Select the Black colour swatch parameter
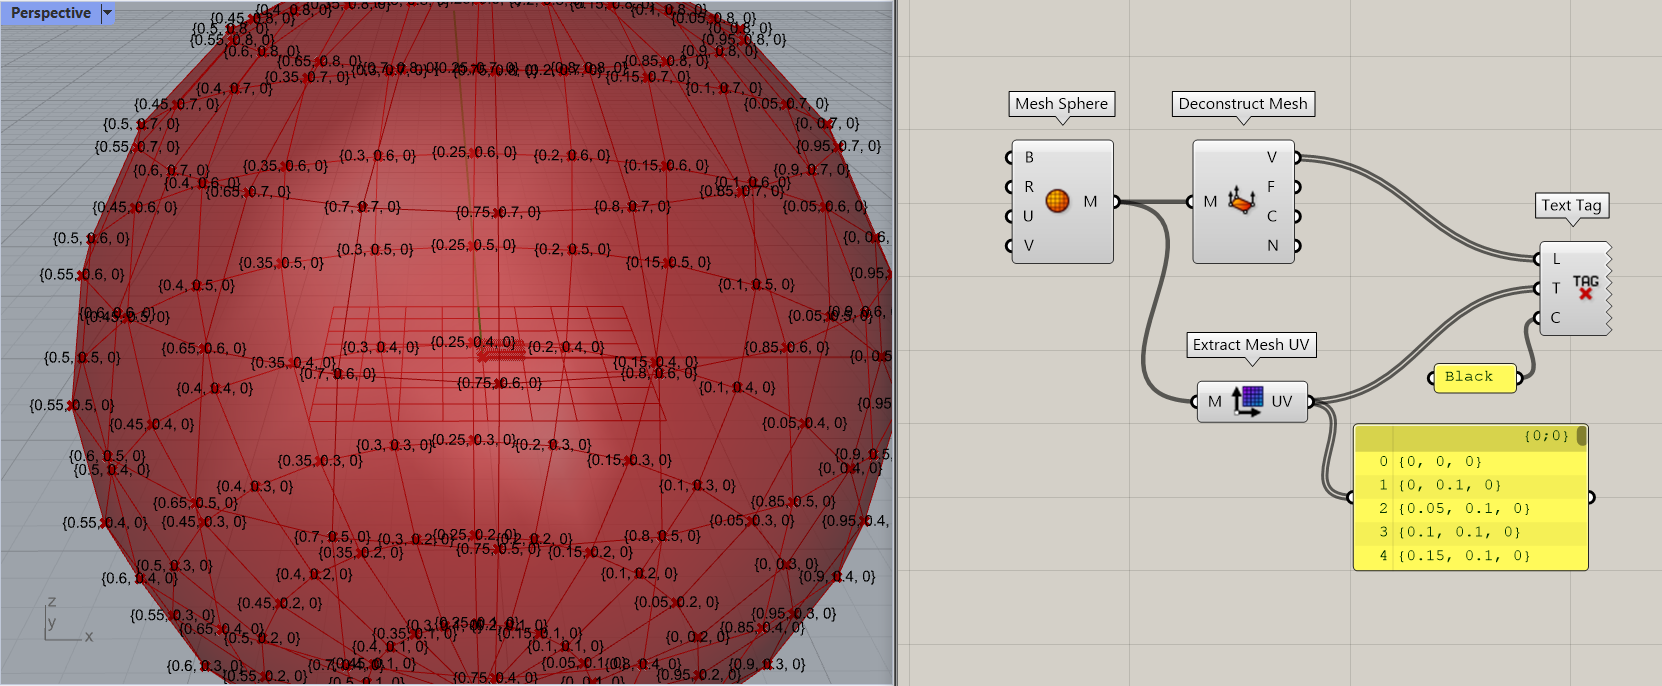Image resolution: width=1662 pixels, height=686 pixels. pos(1474,377)
